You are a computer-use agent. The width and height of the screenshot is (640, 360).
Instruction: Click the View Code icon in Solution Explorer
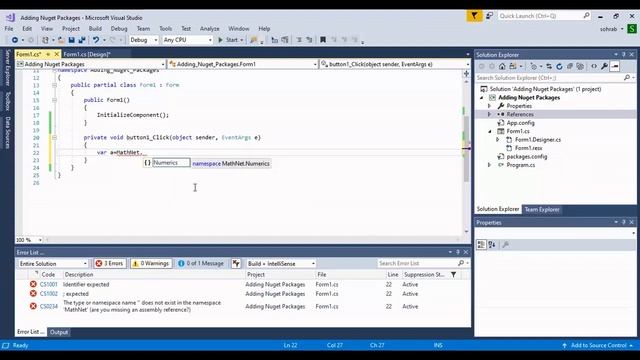coord(594,66)
